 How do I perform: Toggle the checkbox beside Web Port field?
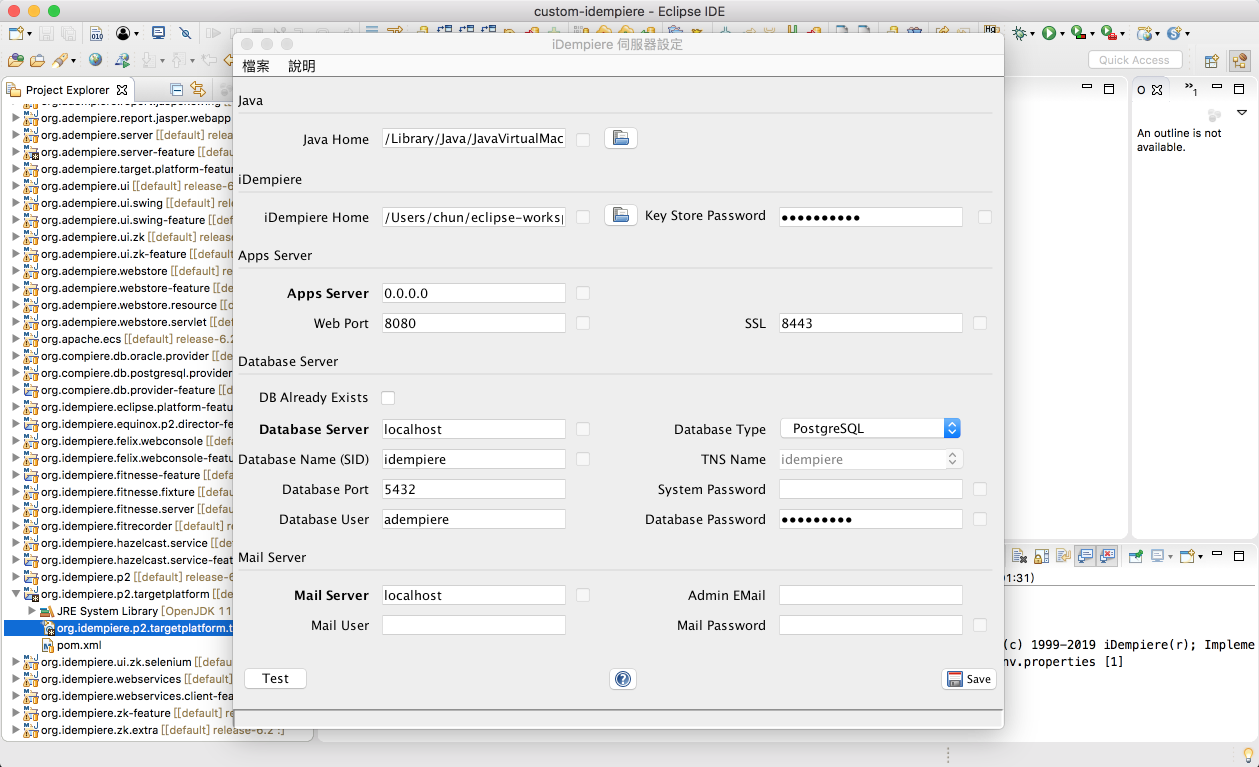click(583, 323)
